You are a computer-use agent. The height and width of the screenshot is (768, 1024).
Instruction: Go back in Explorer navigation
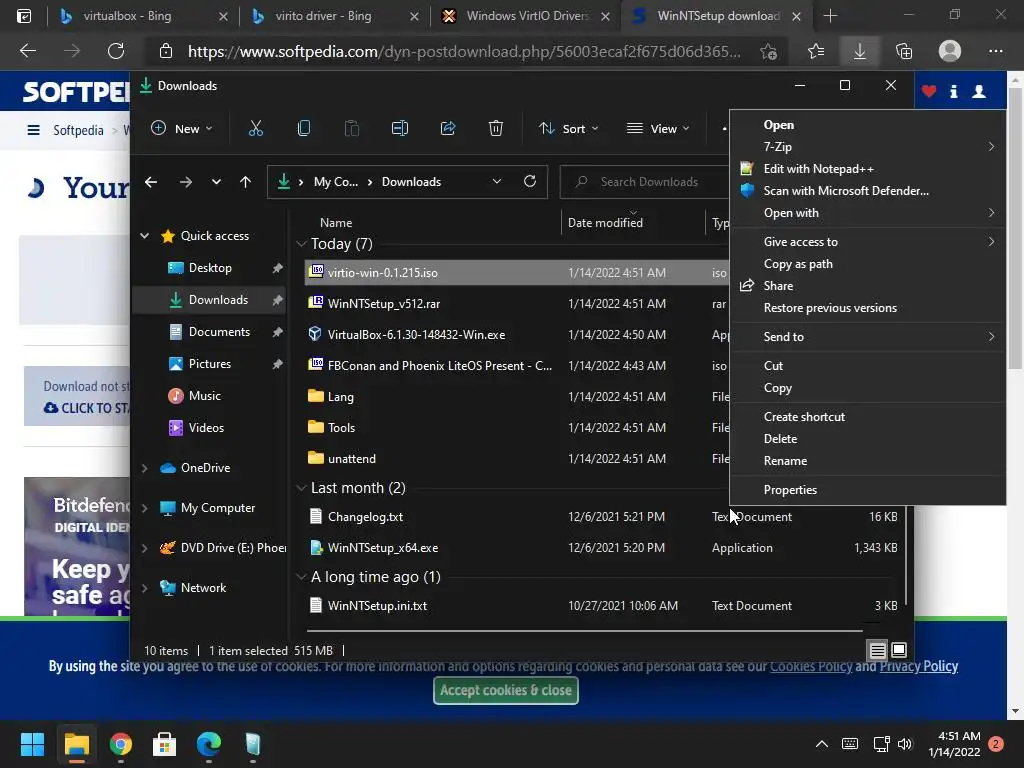pyautogui.click(x=151, y=182)
